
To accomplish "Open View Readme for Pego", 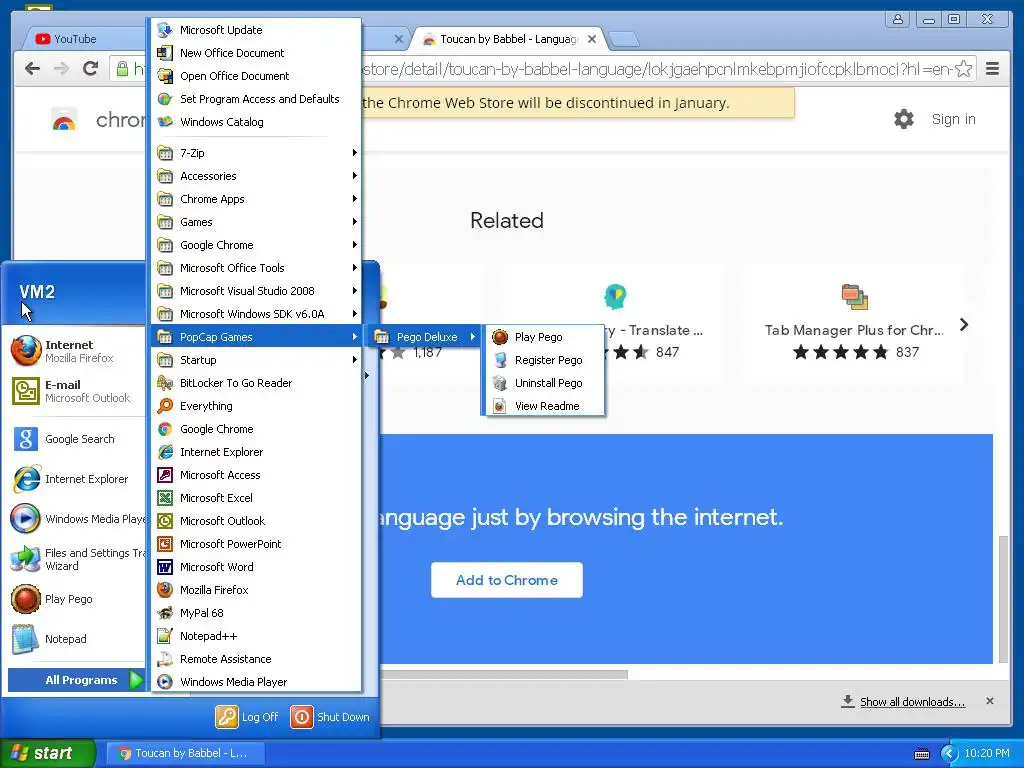I will point(545,406).
